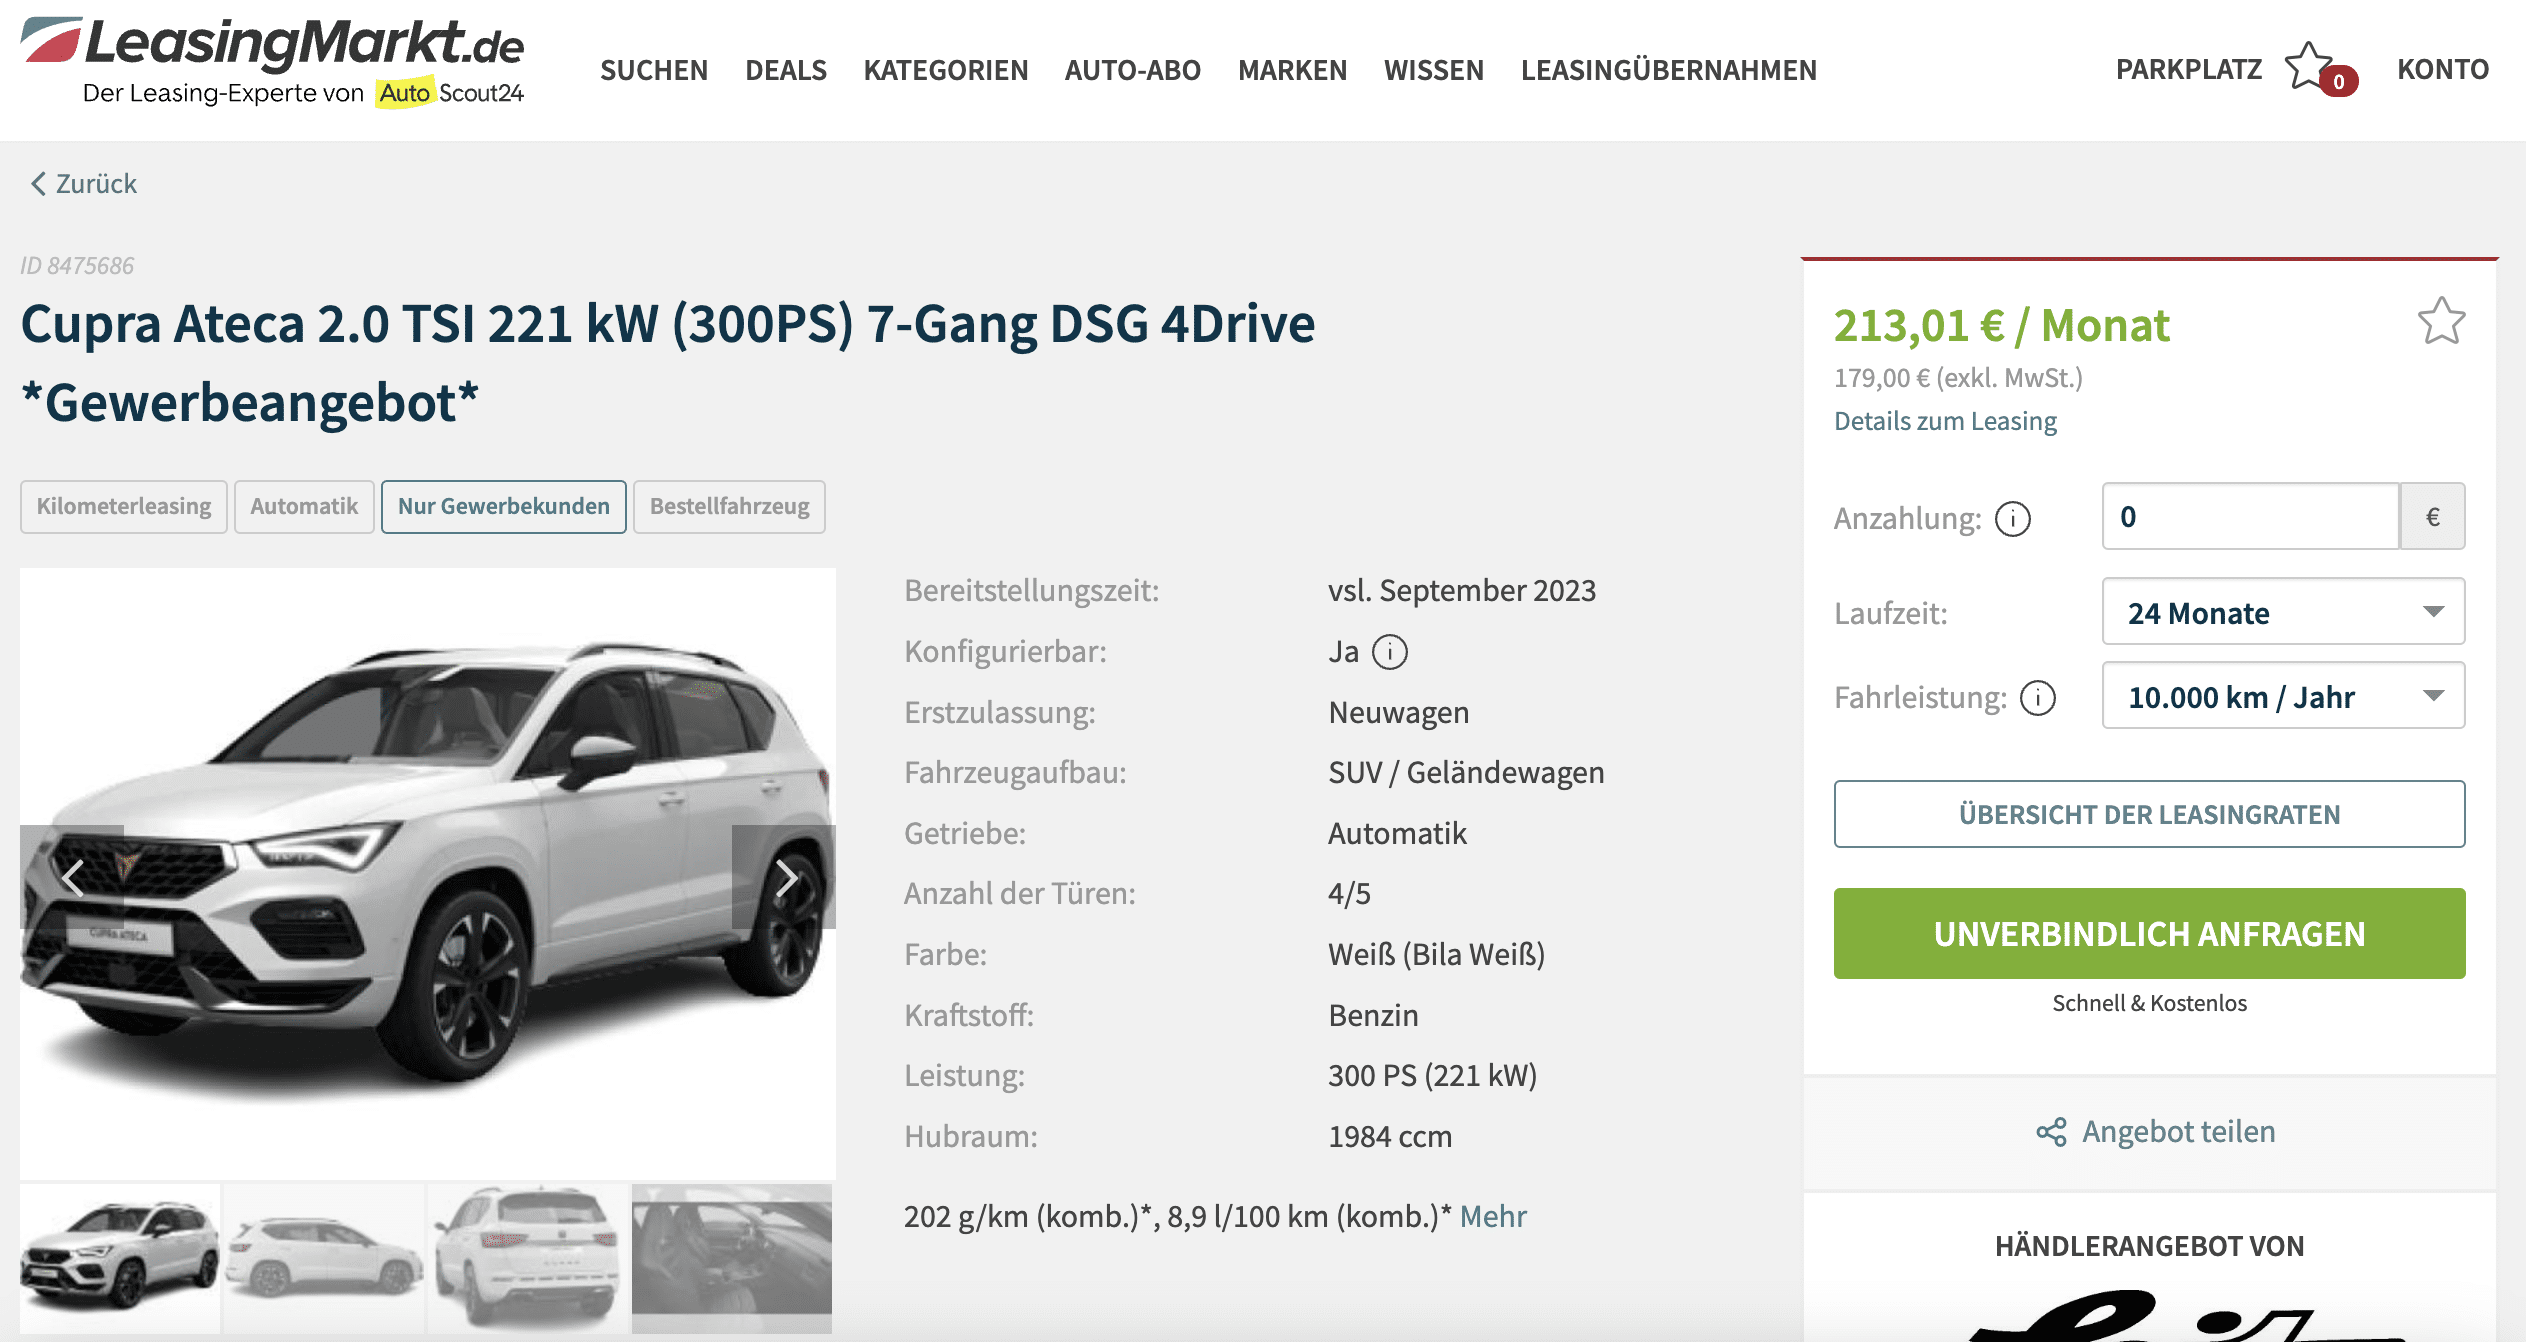Open the WISSEN menu
The height and width of the screenshot is (1342, 2526).
coord(1434,70)
